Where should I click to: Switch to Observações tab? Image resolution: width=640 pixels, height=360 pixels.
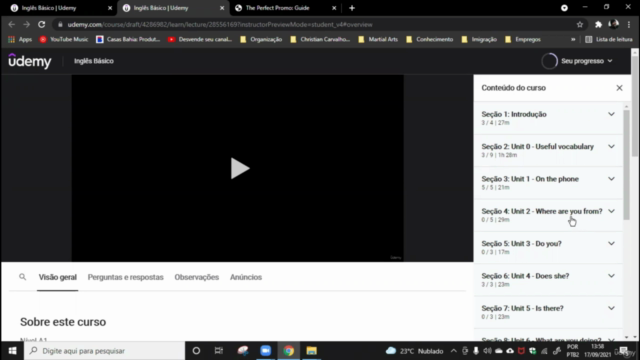tap(197, 277)
